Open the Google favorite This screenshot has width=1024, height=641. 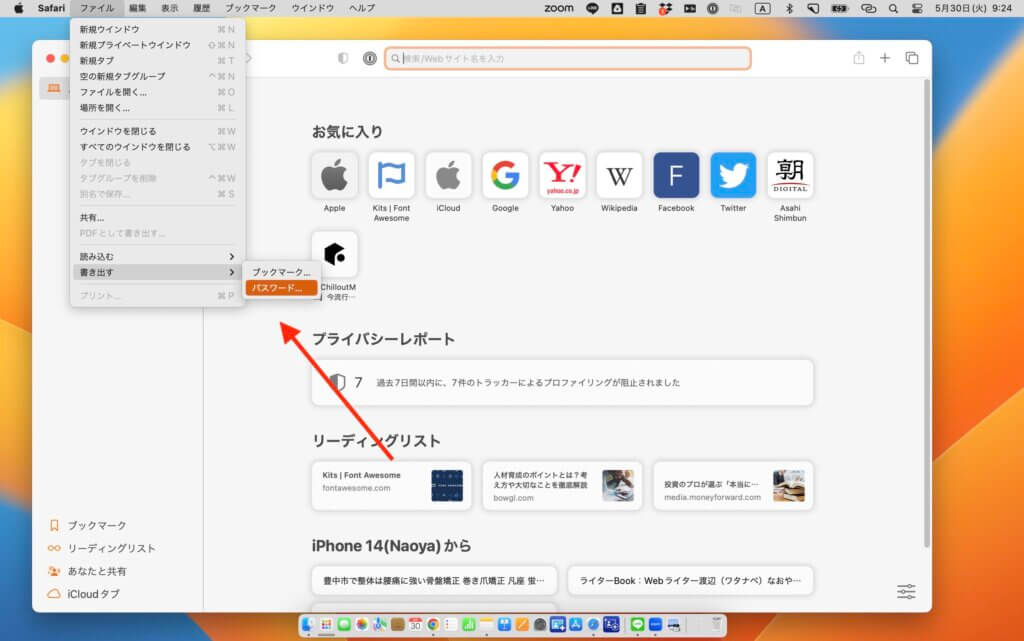[x=505, y=175]
